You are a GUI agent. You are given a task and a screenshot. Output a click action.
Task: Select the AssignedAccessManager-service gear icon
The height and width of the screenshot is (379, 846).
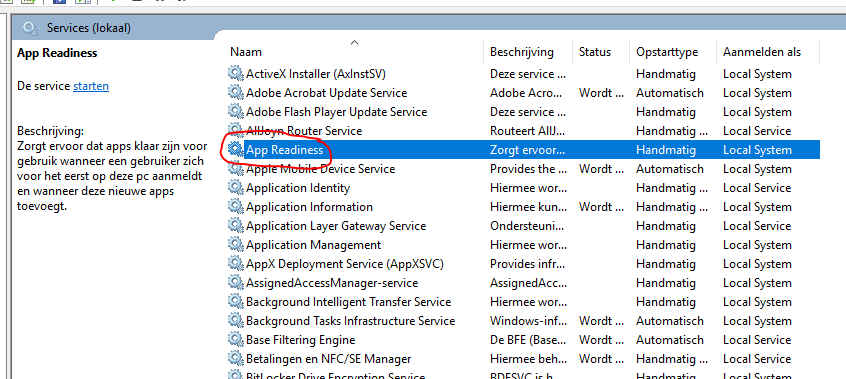point(235,282)
